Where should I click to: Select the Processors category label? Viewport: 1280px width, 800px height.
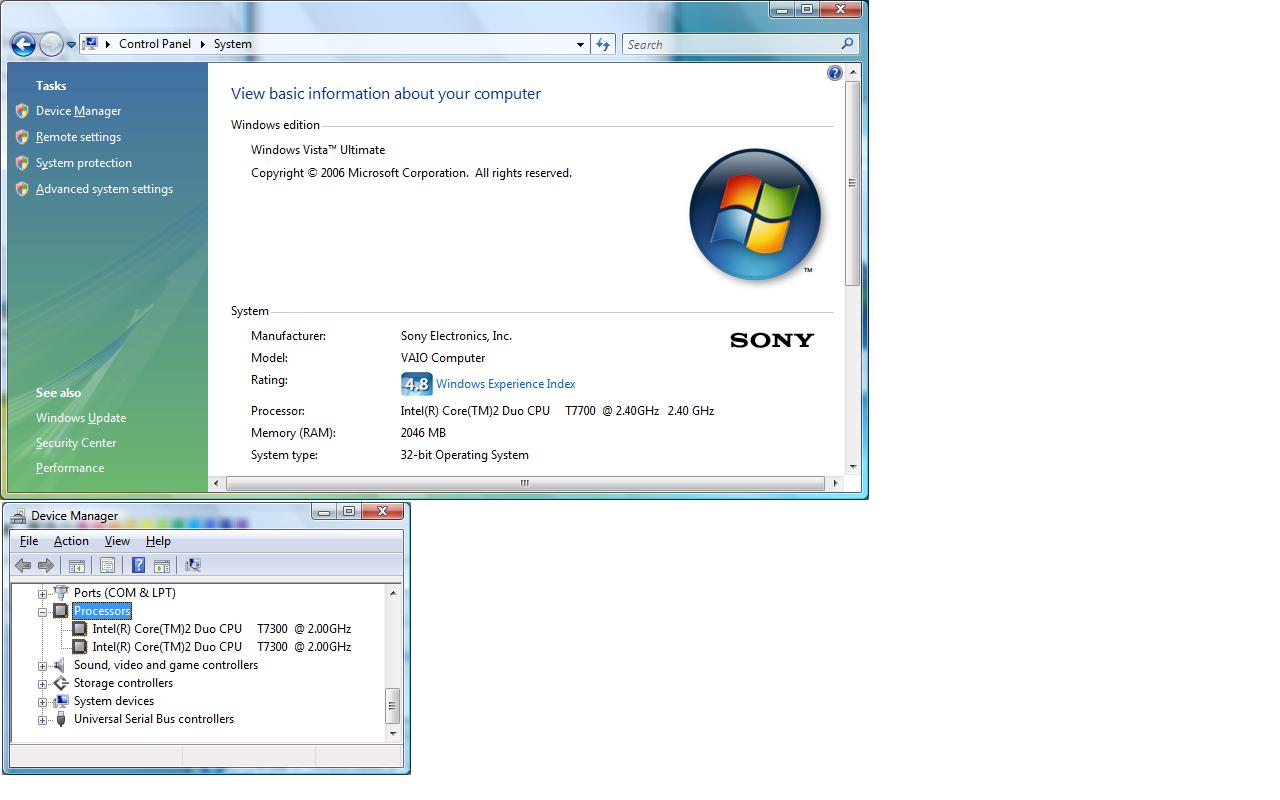[102, 611]
